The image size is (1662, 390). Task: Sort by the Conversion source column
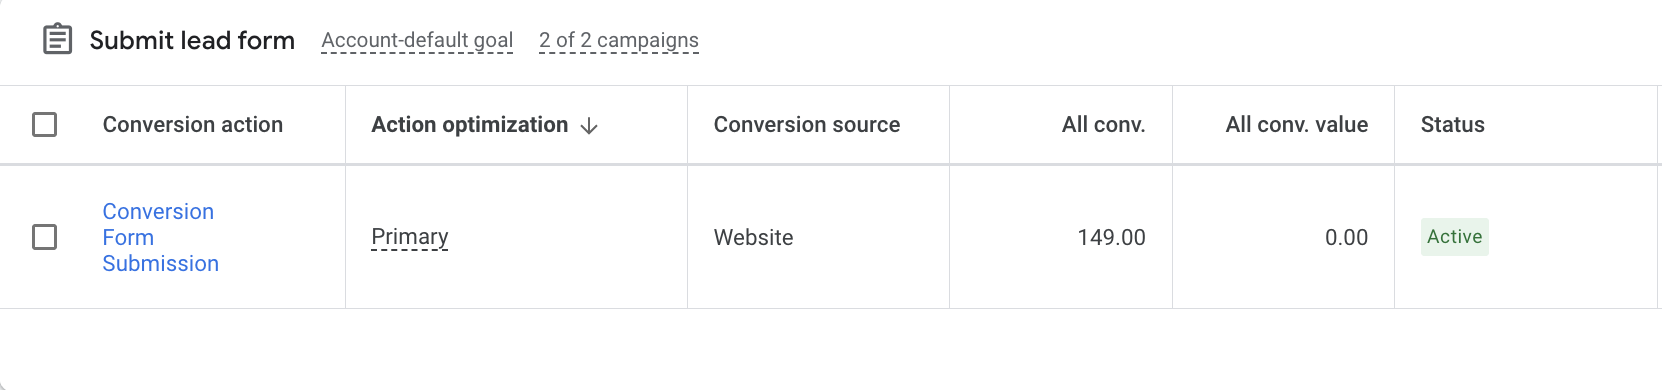click(807, 125)
